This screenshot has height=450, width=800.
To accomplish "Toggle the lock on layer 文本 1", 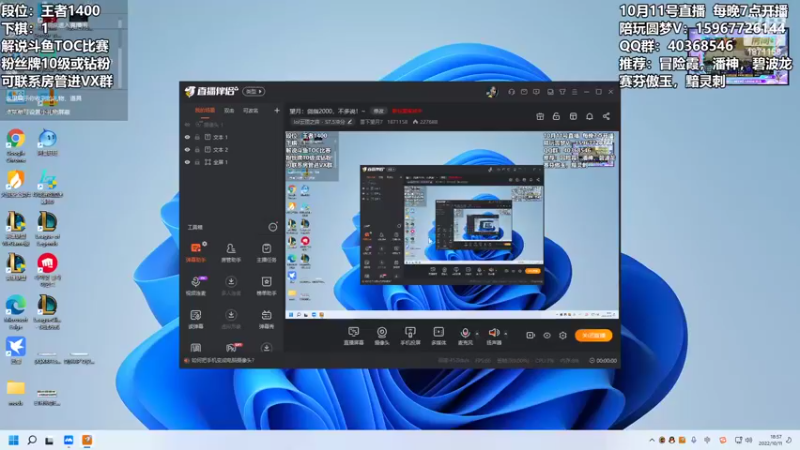I will click(197, 137).
